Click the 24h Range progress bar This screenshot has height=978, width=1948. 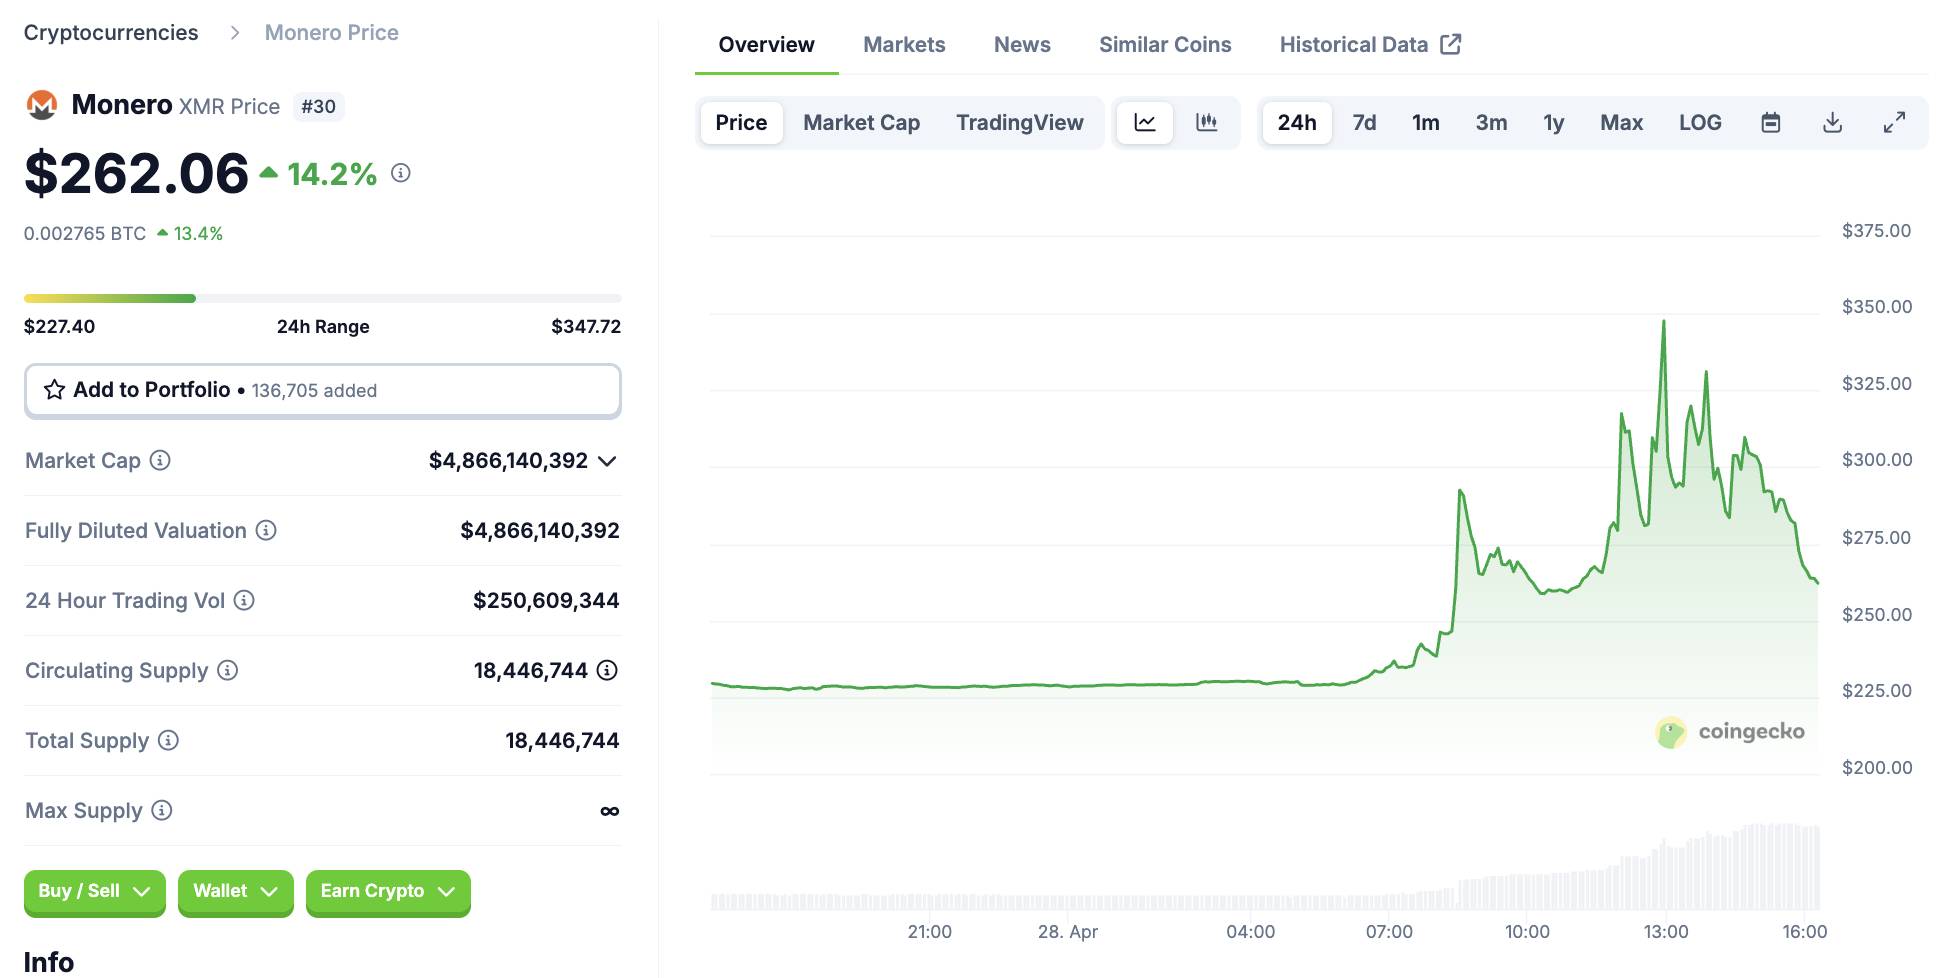click(322, 298)
